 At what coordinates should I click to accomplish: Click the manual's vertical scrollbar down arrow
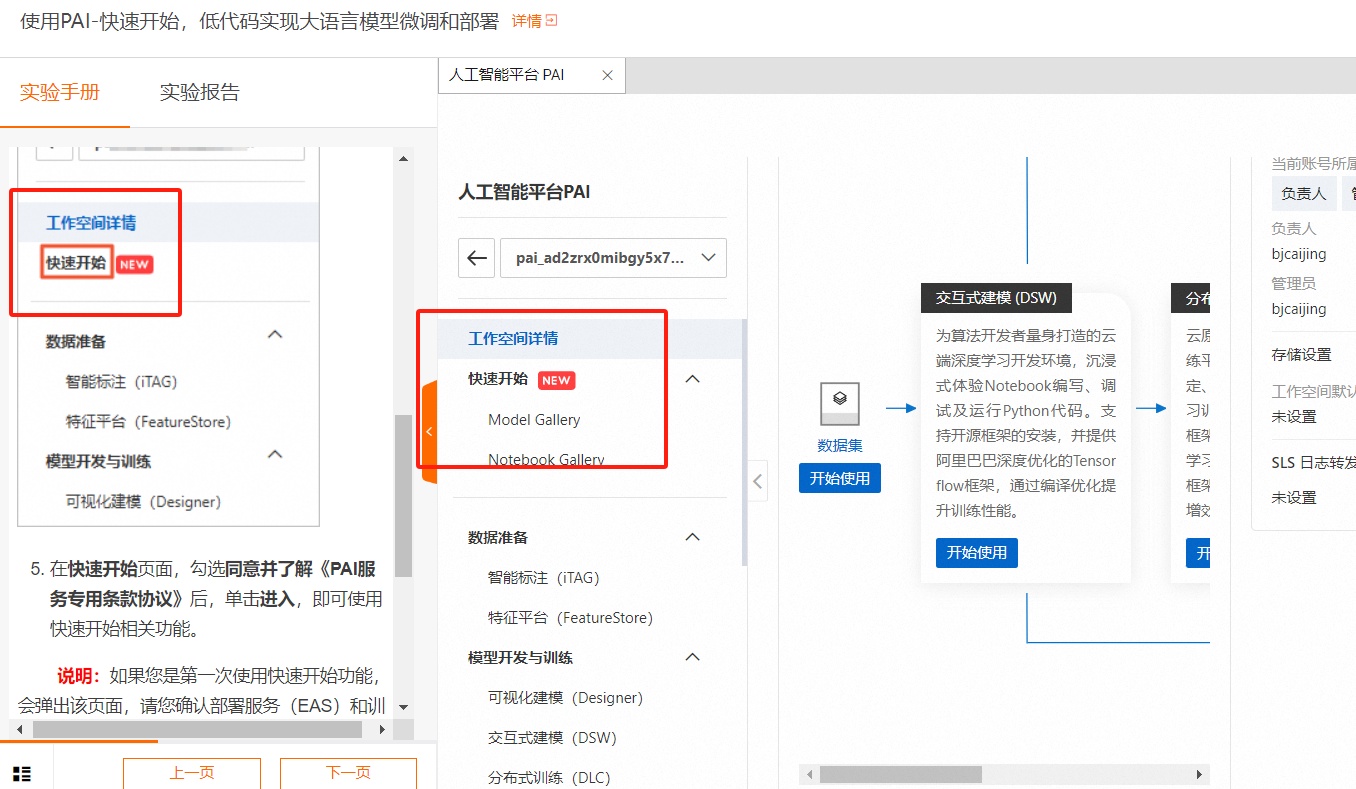404,708
